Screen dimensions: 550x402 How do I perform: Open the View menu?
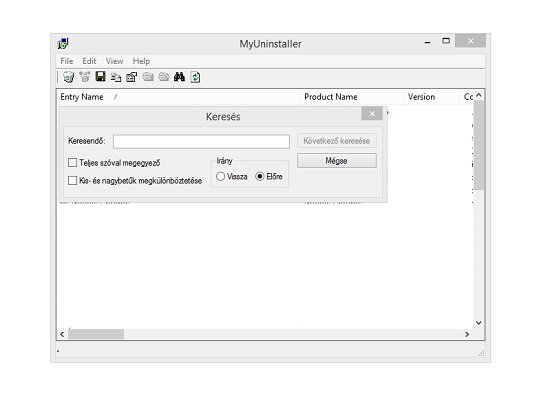coord(114,61)
